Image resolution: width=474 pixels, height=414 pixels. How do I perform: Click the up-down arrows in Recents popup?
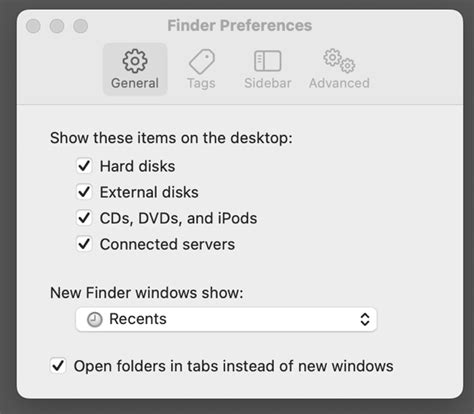[365, 319]
